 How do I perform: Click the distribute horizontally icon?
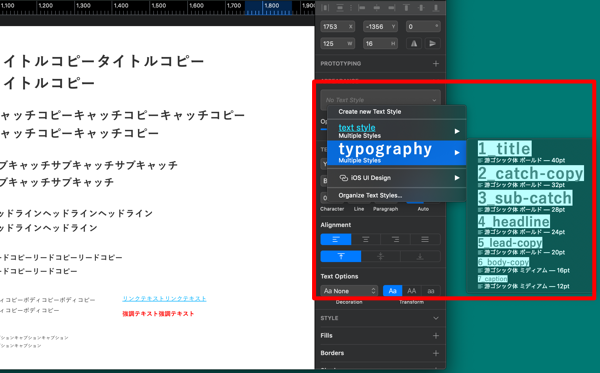pos(325,8)
